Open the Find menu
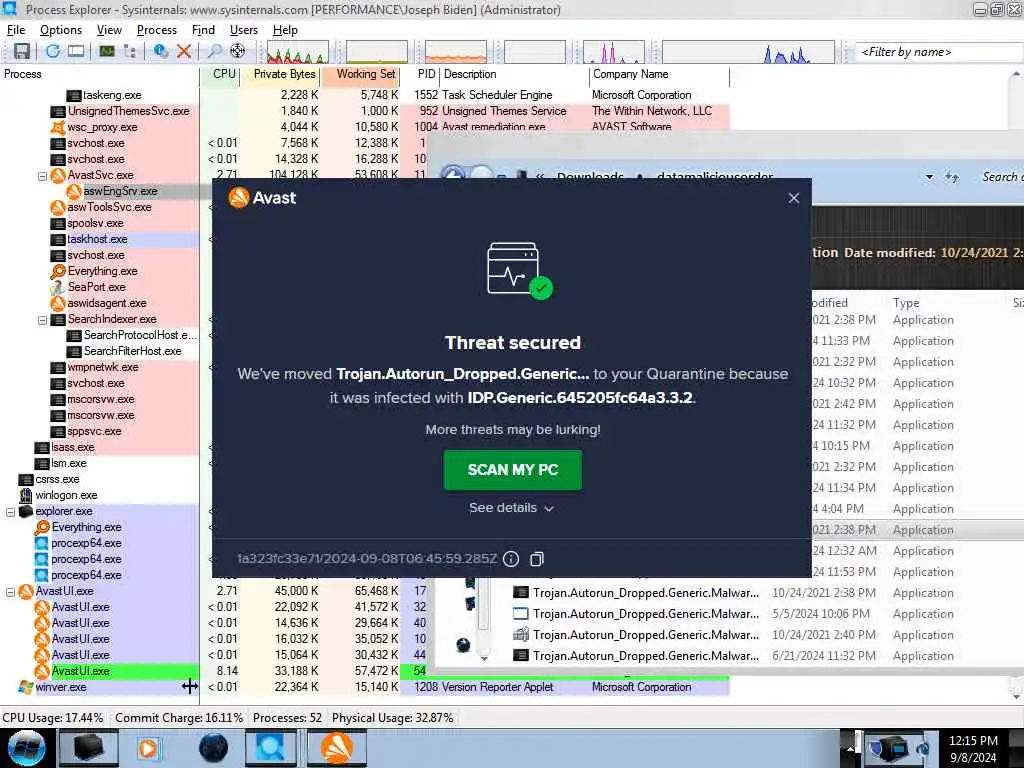Screen dimensions: 1024x768 click(203, 30)
